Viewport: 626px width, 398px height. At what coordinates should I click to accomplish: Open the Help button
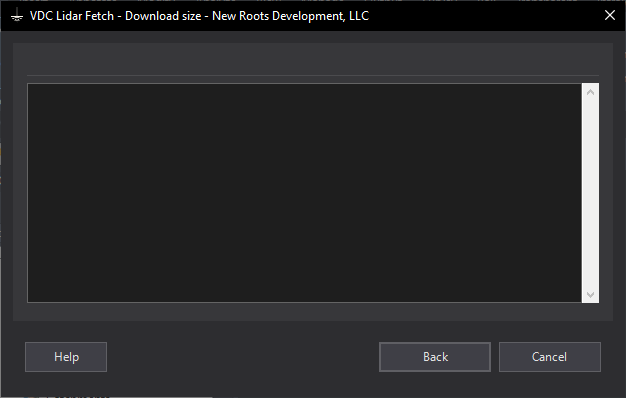click(66, 357)
